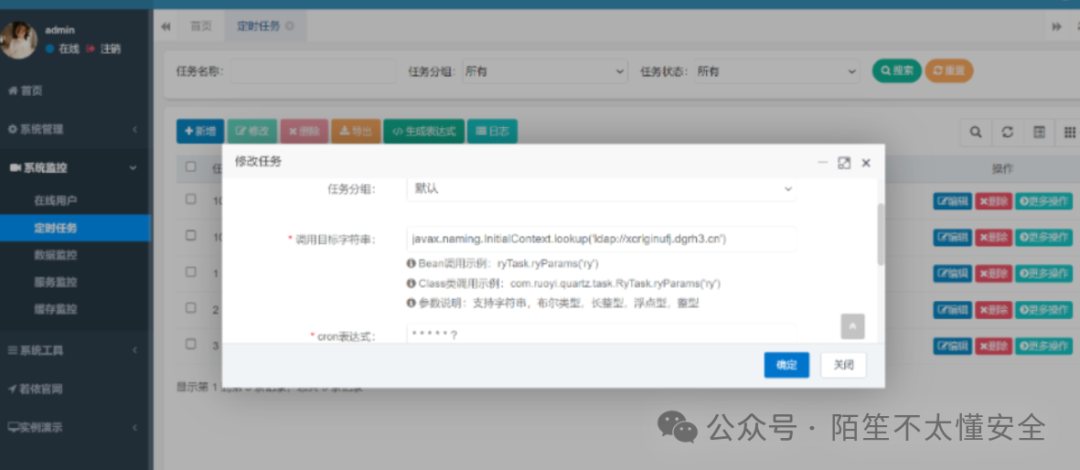Toggle table search via magnifier icon
This screenshot has width=1080, height=470.
coord(975,132)
